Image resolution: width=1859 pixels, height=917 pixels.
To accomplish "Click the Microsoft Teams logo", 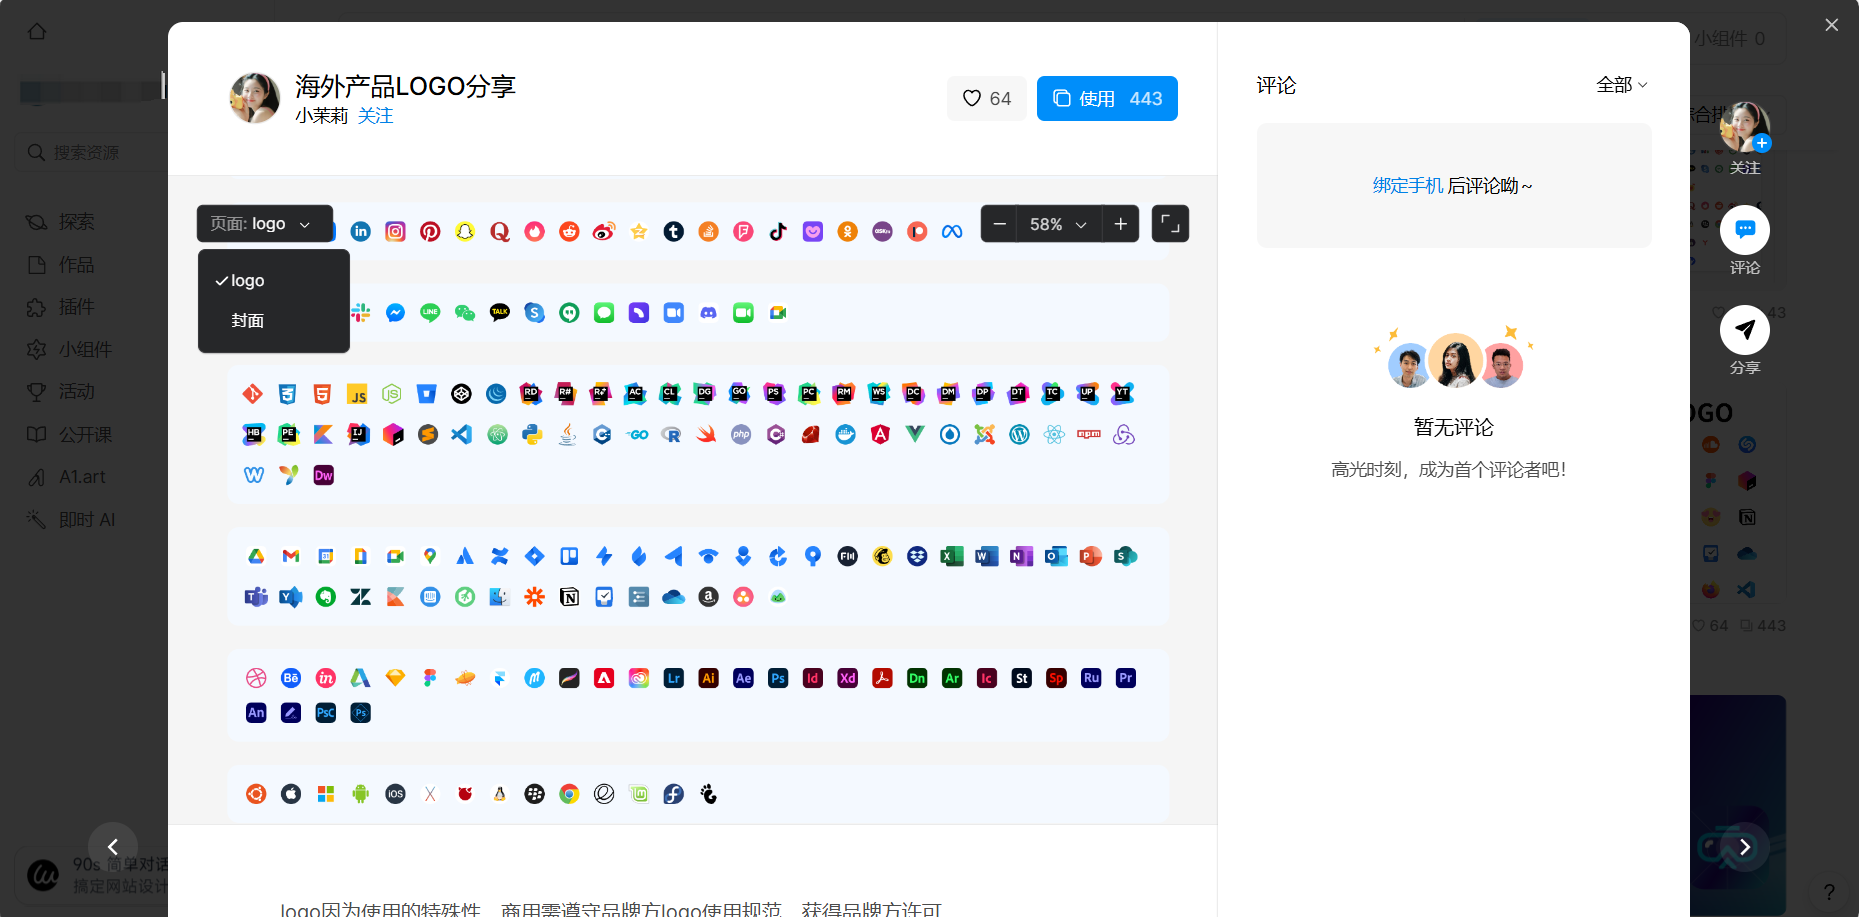I will pyautogui.click(x=256, y=597).
